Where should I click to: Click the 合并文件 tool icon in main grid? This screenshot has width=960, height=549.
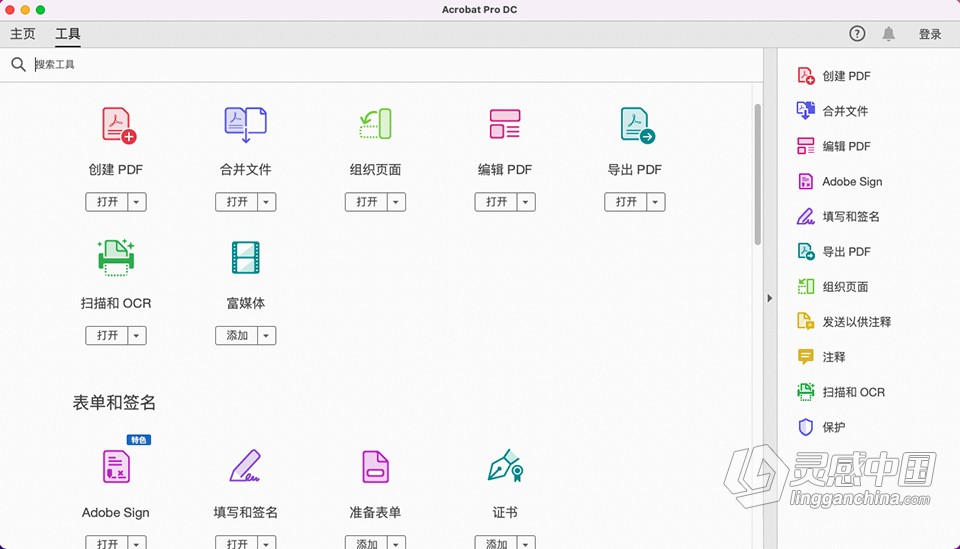246,125
